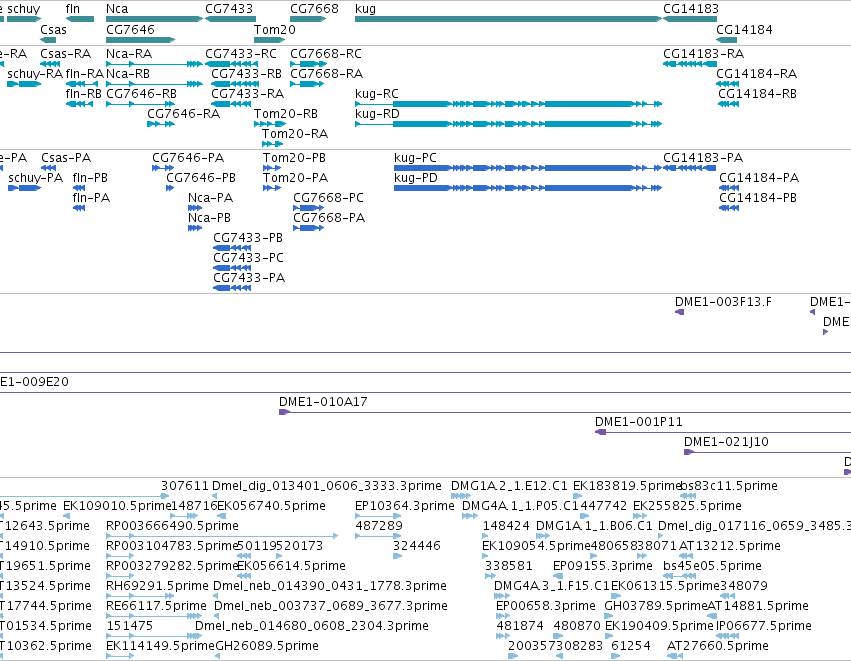851x661 pixels.
Task: Select the schuy gene bar
Action: pos(24,19)
